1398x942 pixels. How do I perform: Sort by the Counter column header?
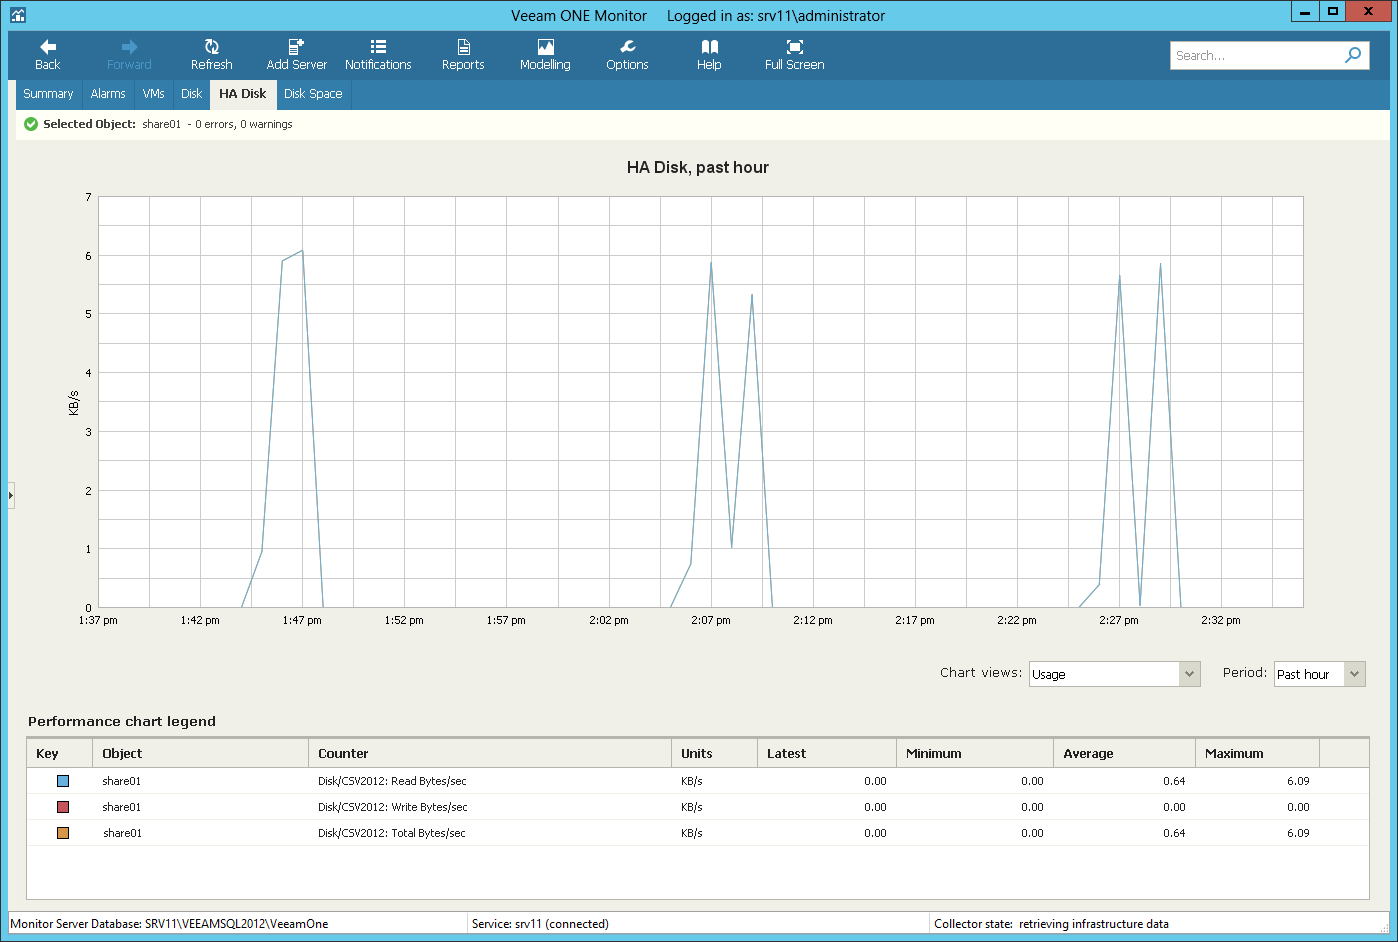coord(490,753)
